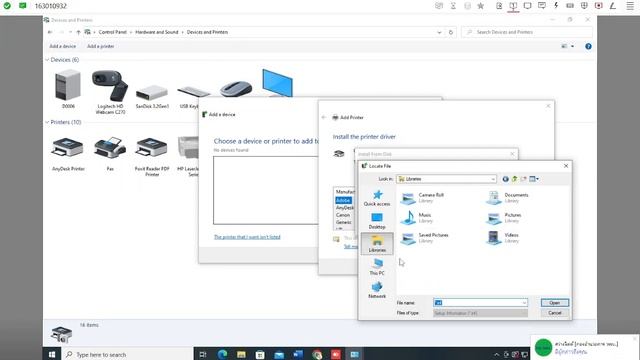The width and height of the screenshot is (640, 360).
Task: Select Libraries in Locate File sidebar
Action: pyautogui.click(x=377, y=244)
